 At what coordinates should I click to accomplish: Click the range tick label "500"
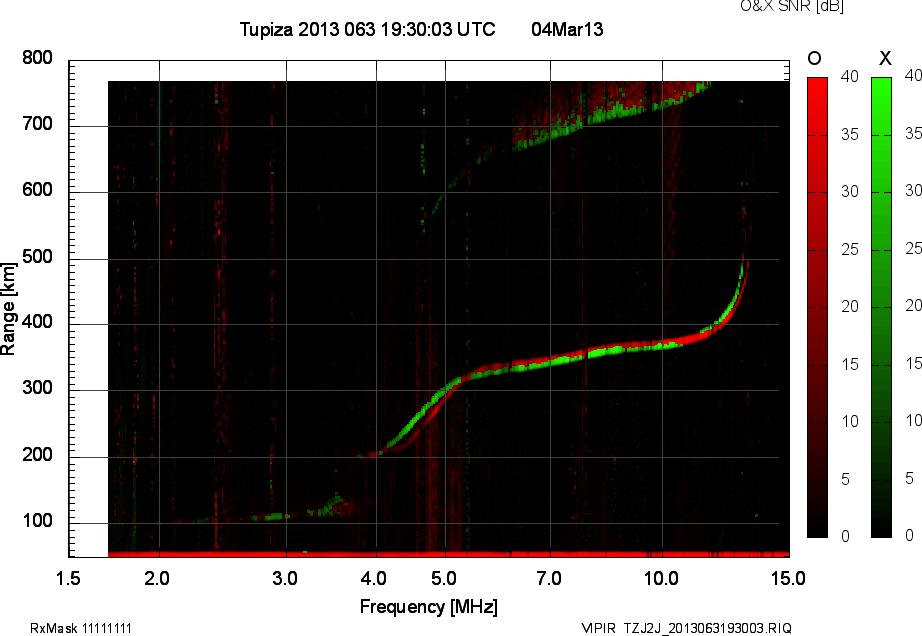click(37, 257)
